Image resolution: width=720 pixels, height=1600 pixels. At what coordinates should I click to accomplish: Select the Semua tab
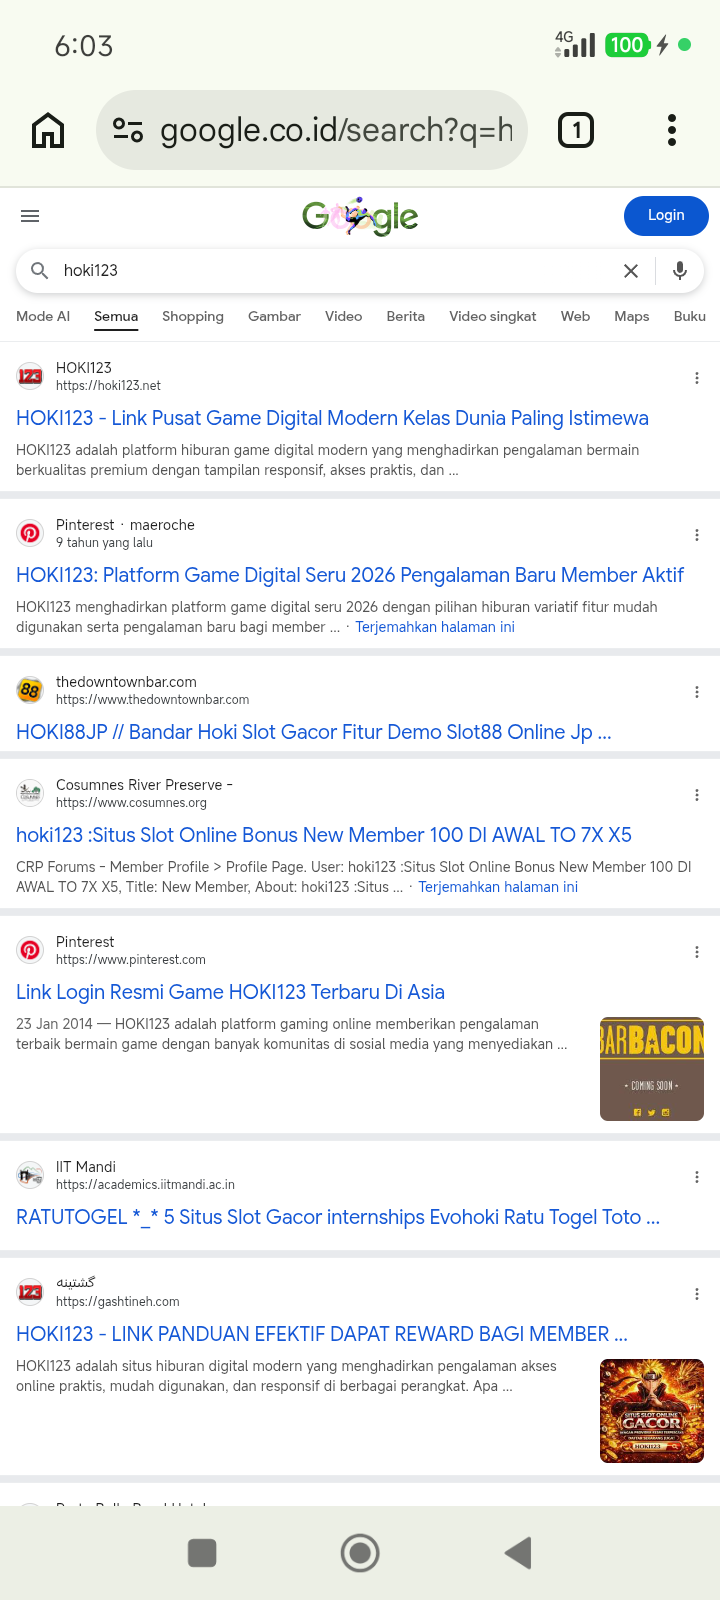(116, 316)
